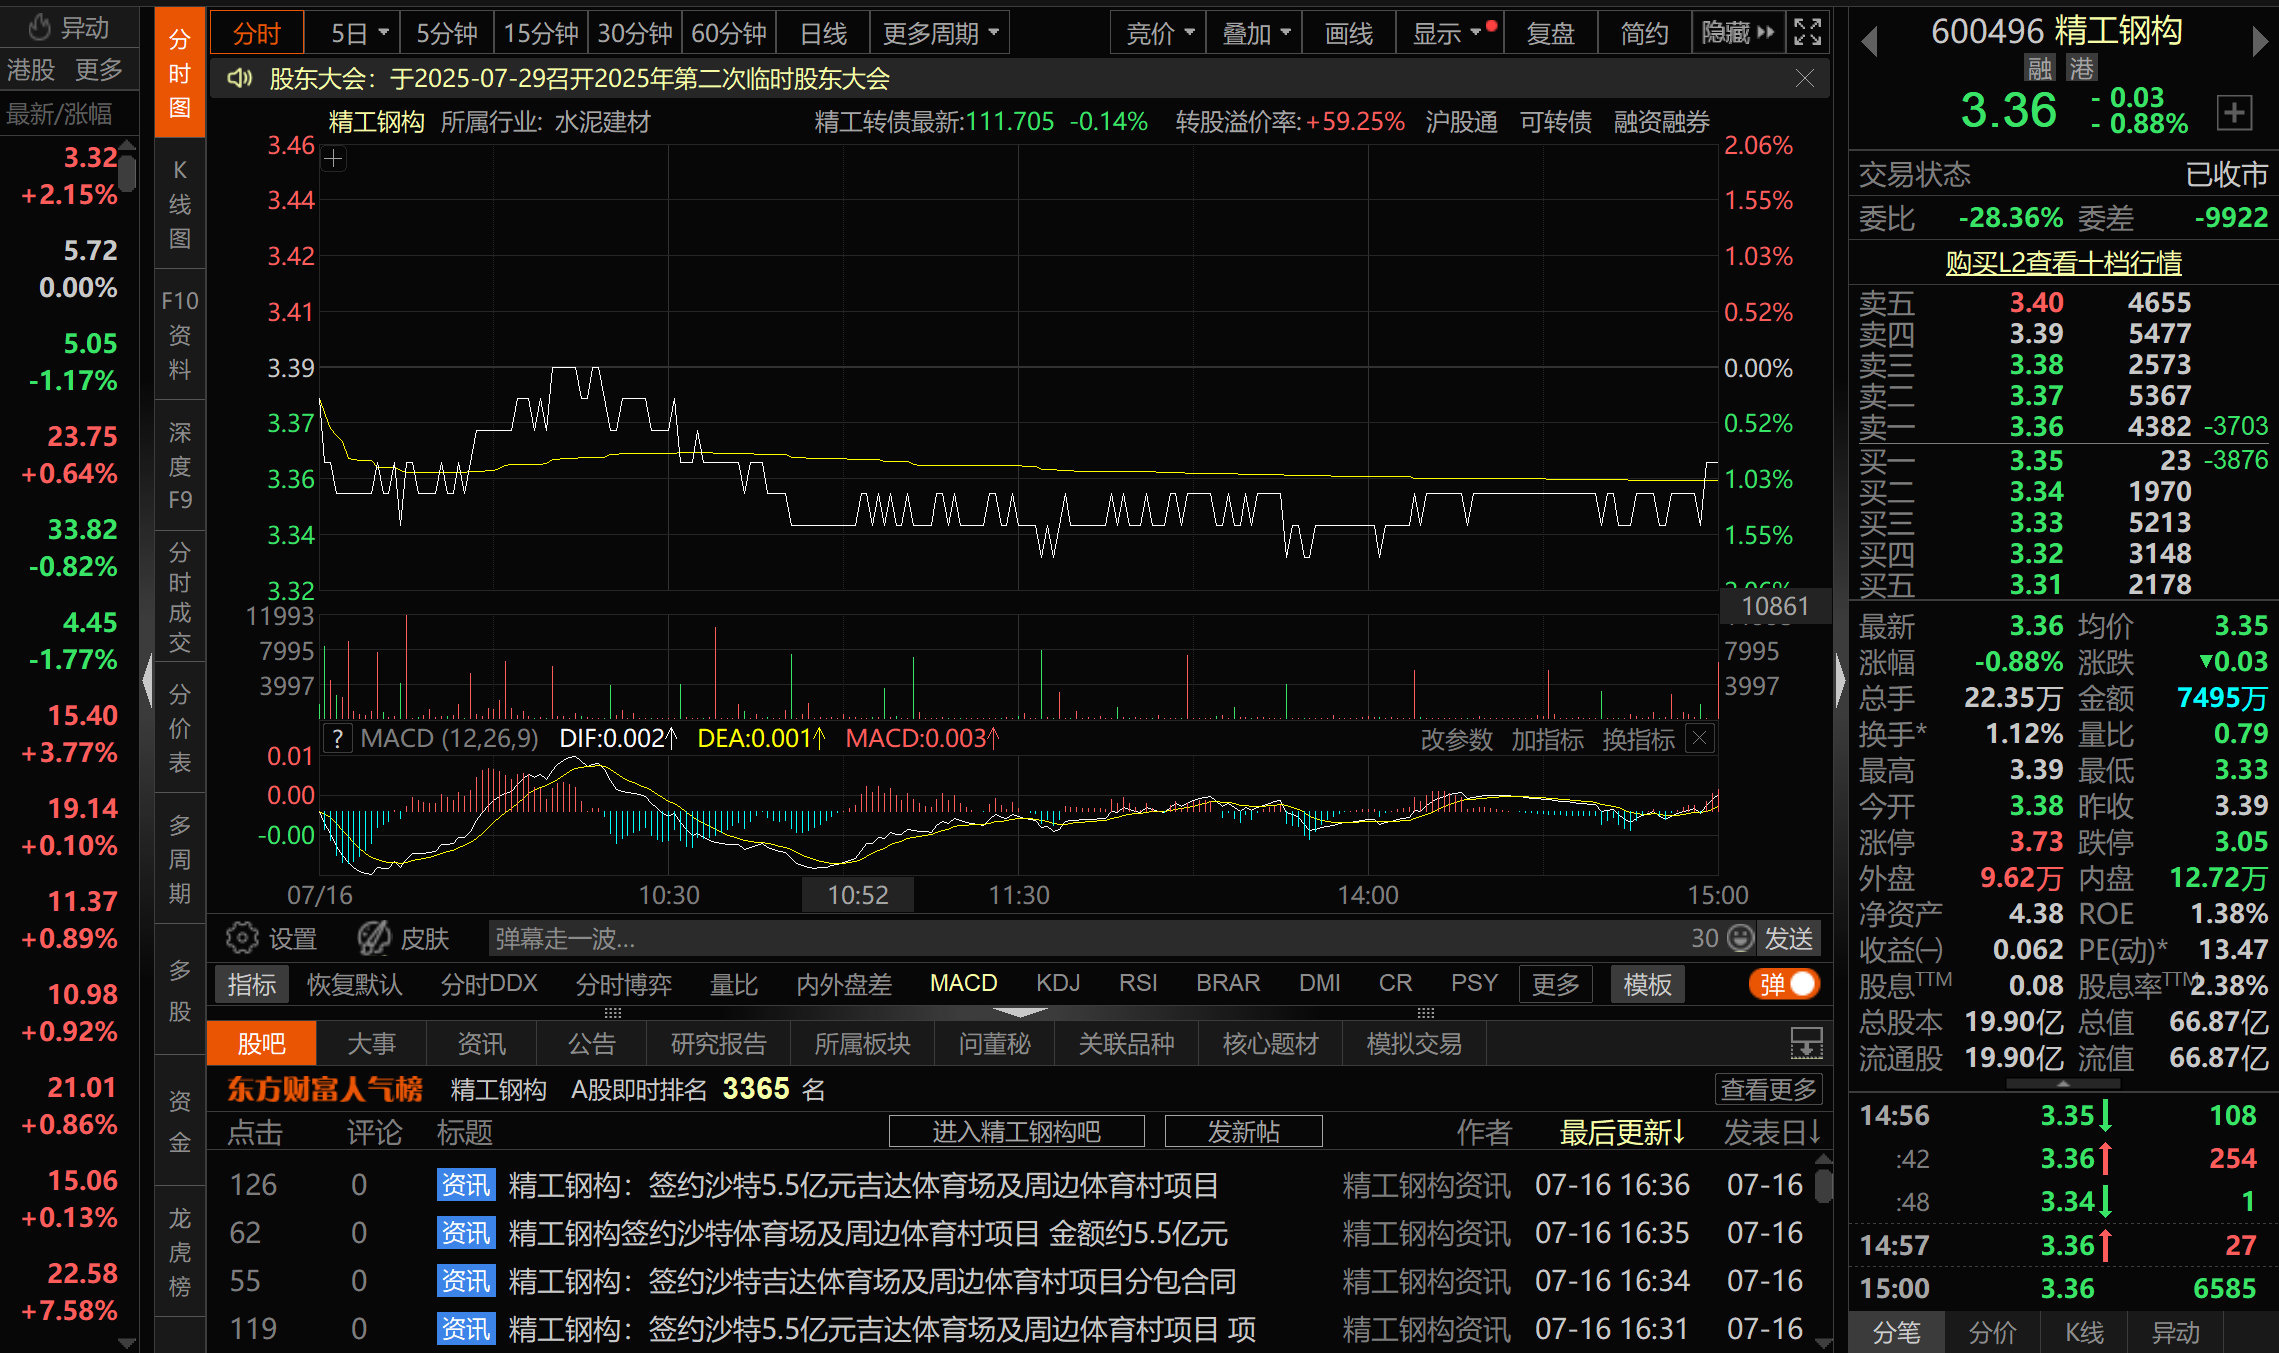The width and height of the screenshot is (2279, 1353).
Task: Go to next stock with right arrow
Action: 2259,41
